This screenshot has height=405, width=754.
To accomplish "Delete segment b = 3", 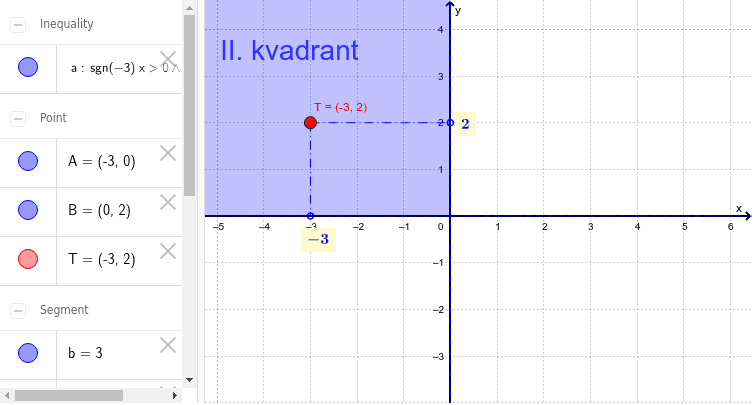I will 168,345.
